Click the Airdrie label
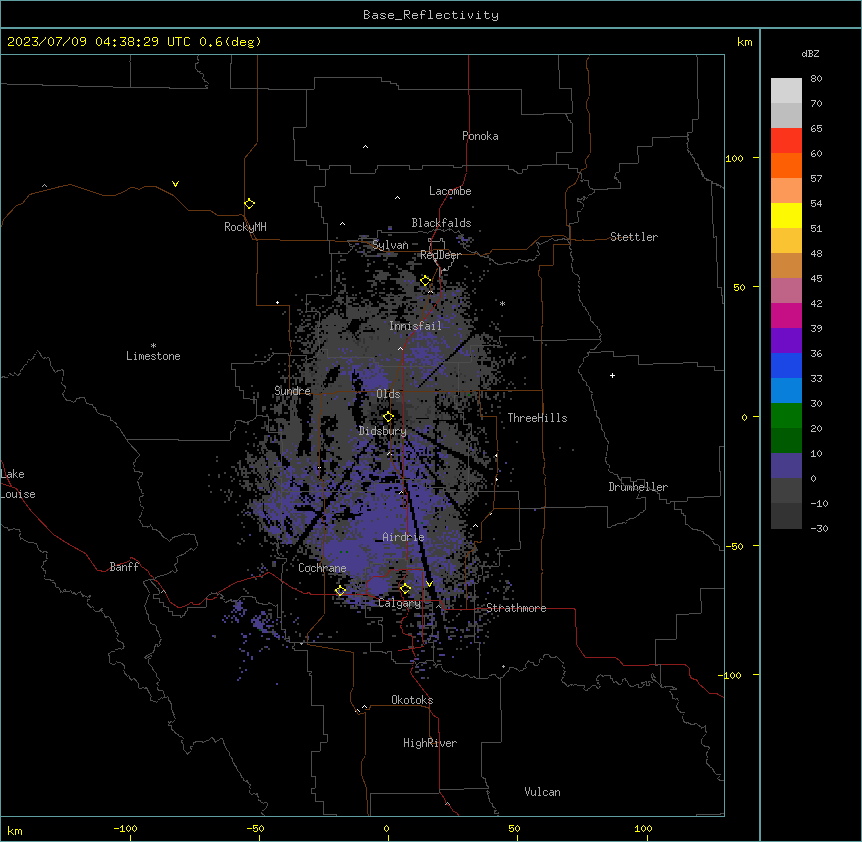 click(x=403, y=537)
